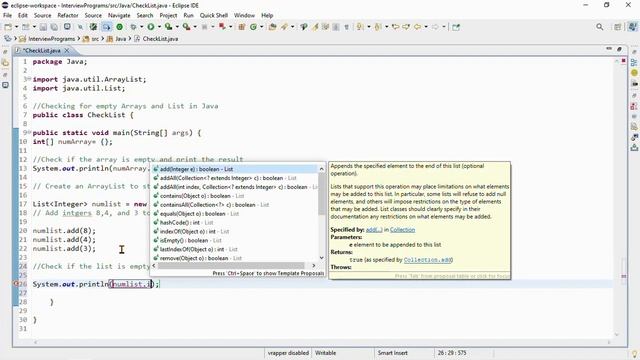Viewport: 640px width, 360px height.
Task: Select the Java perspective icon
Action: 632,27
